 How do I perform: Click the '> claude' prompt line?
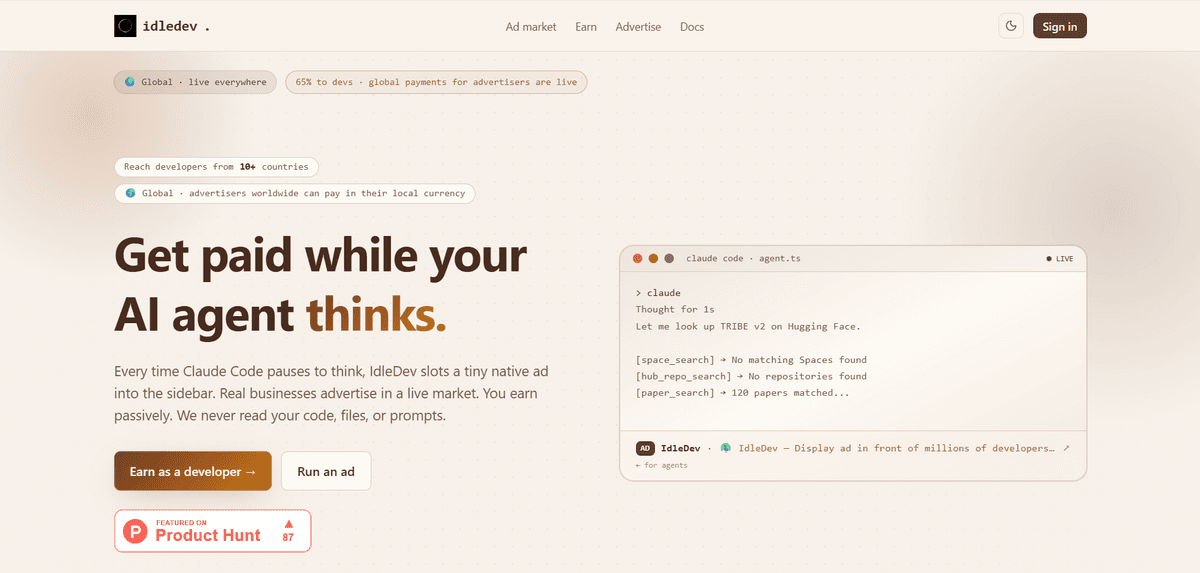pyautogui.click(x=658, y=293)
